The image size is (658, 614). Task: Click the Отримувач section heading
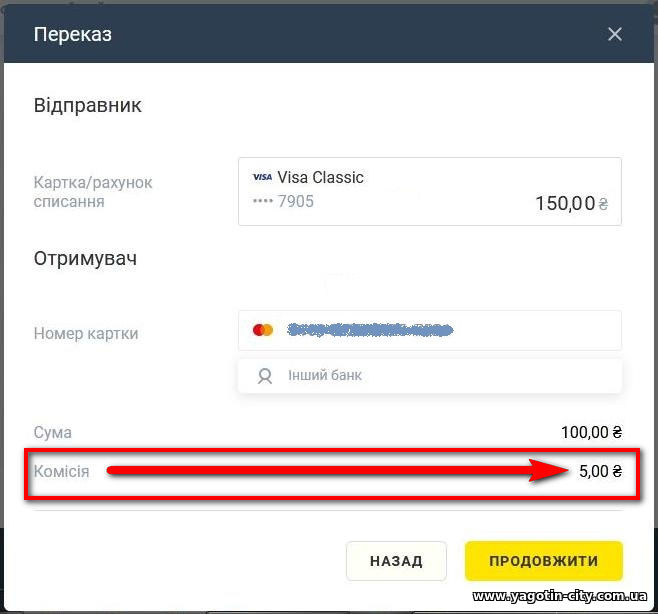pyautogui.click(x=85, y=259)
